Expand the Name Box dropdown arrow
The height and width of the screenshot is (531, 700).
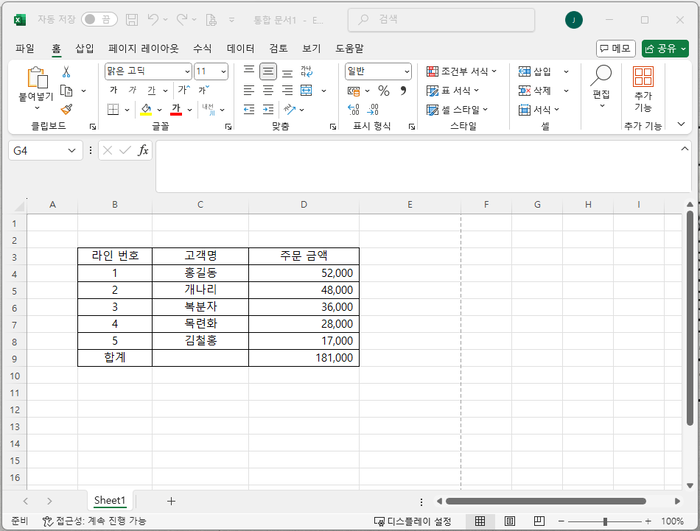71,151
